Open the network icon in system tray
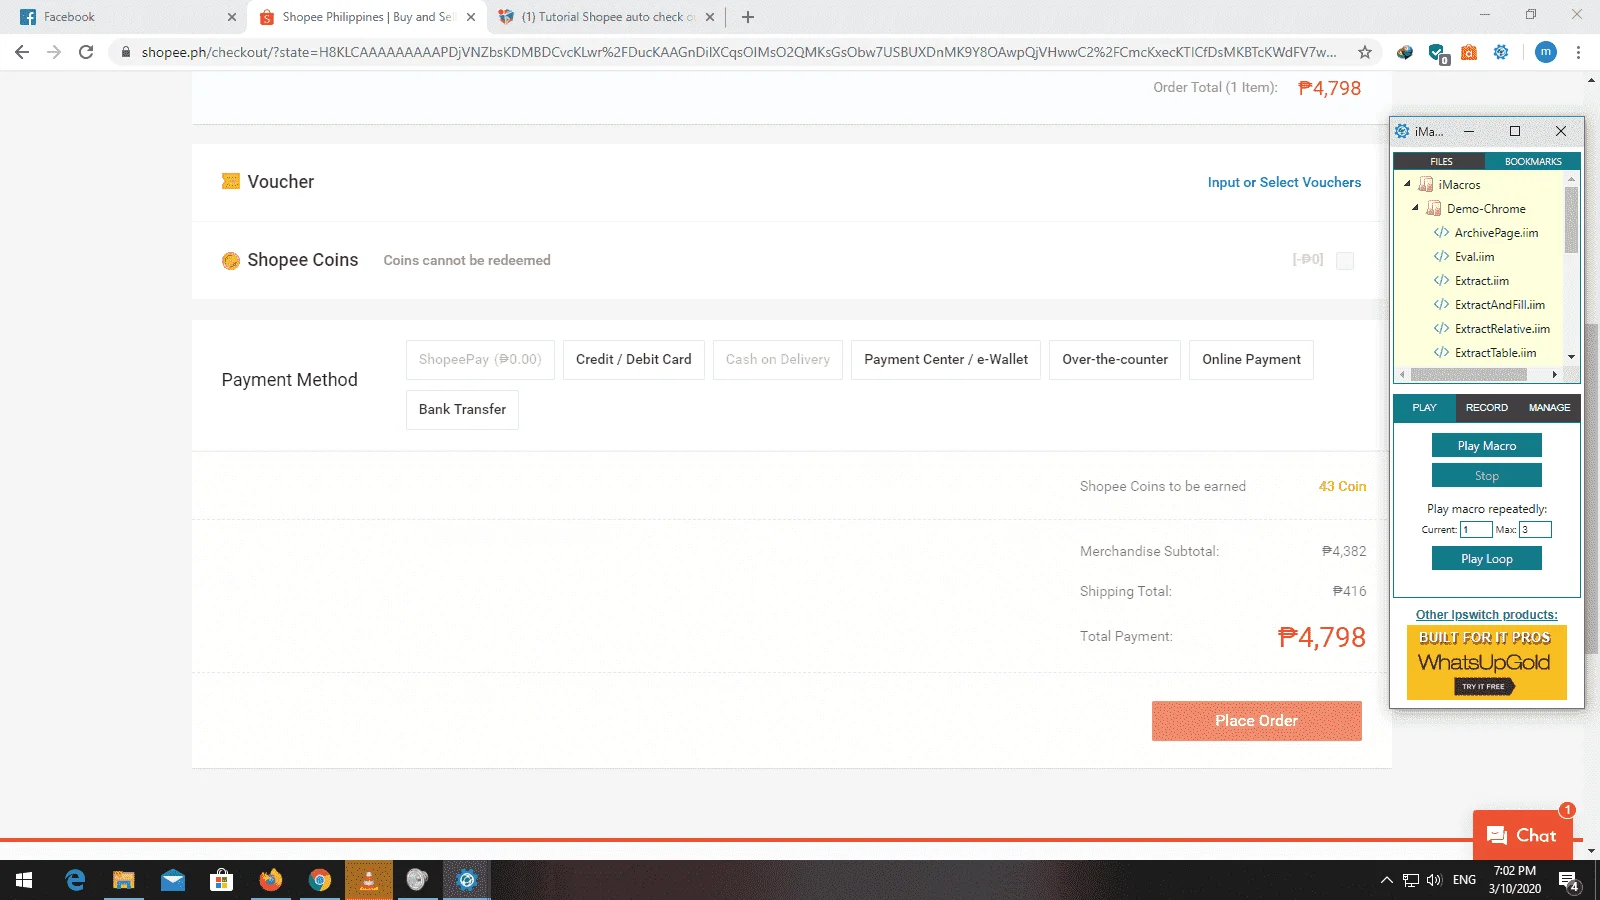 (x=1411, y=880)
